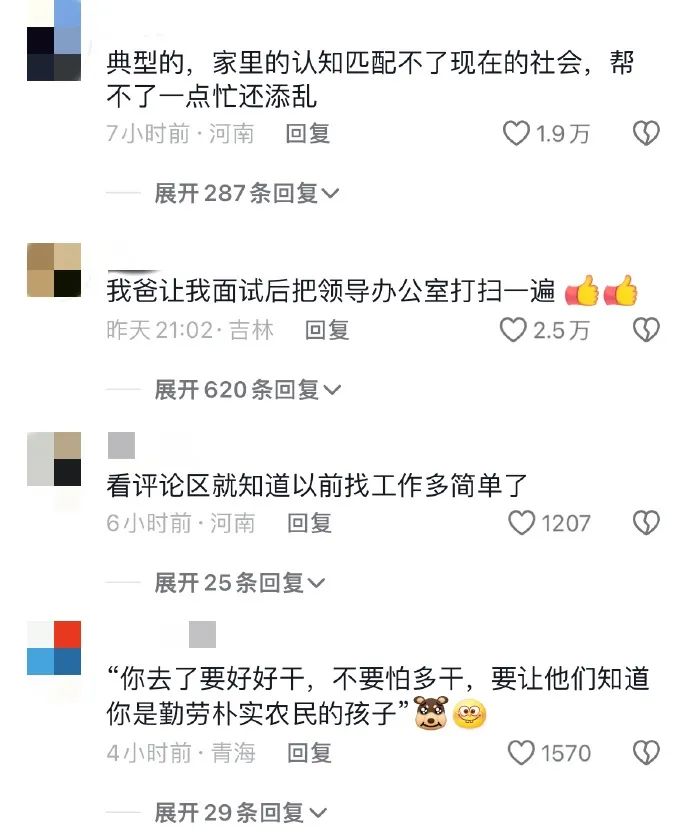Expand 展开29条回复
Screen dimensions: 690x837
tap(240, 812)
